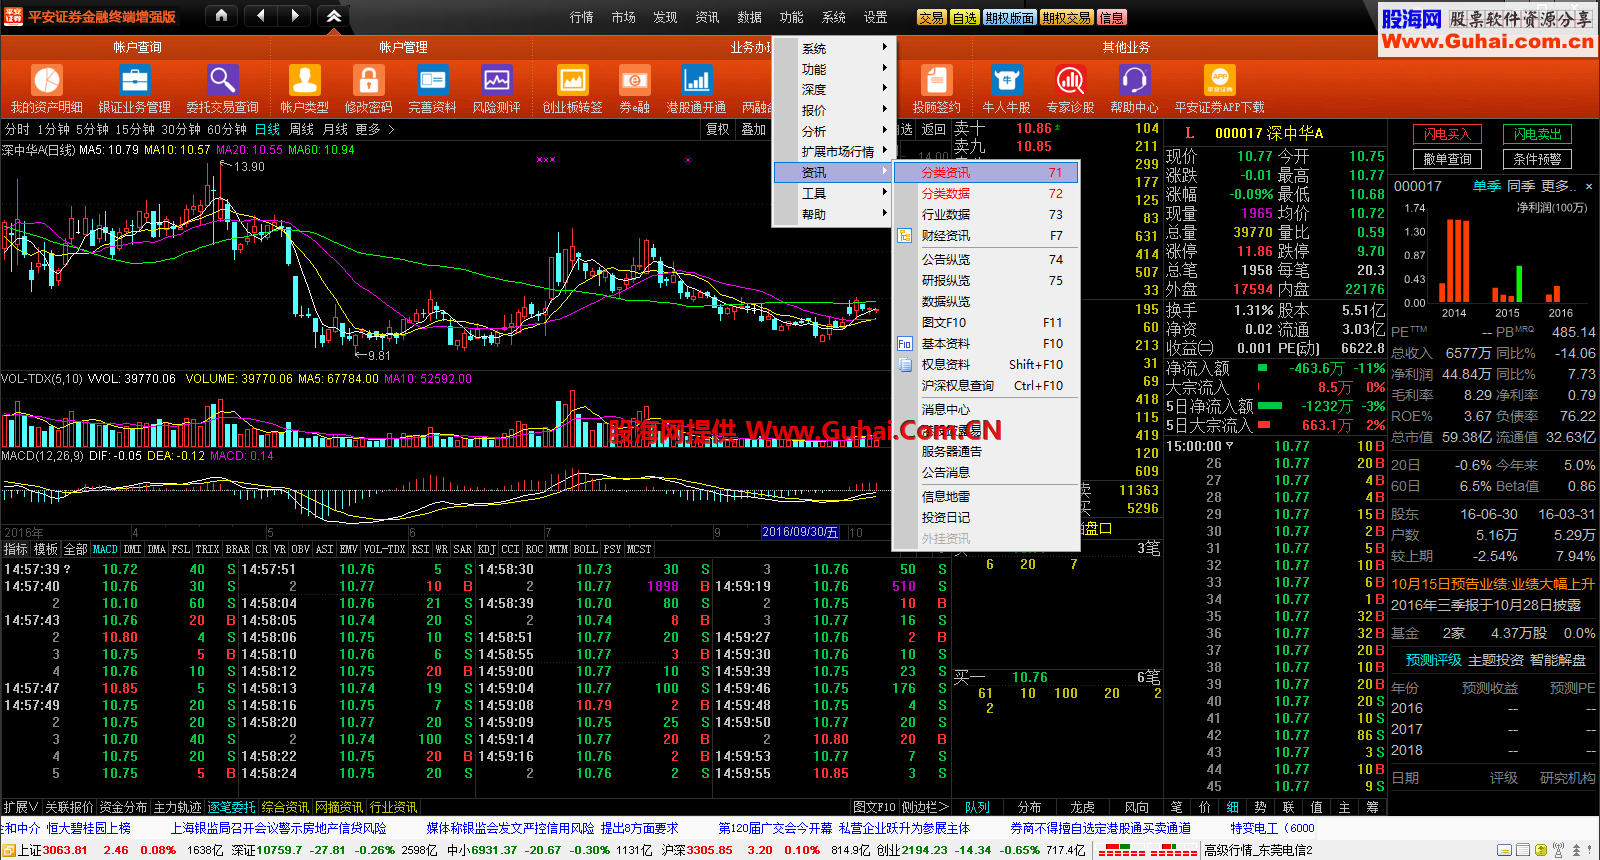
Task: Expand 分析 submenu in dropdown
Action: 834,131
